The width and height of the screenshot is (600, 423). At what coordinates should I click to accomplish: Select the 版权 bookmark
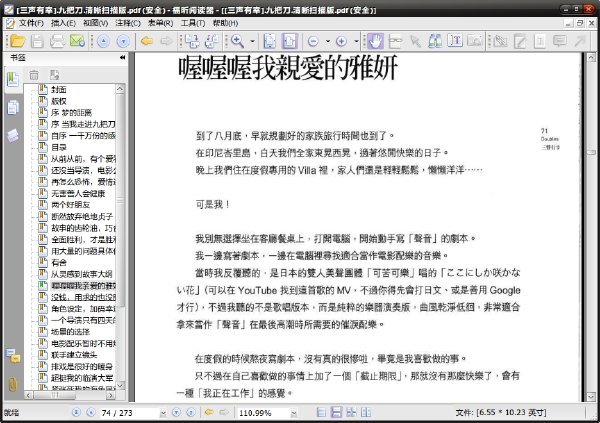point(59,101)
